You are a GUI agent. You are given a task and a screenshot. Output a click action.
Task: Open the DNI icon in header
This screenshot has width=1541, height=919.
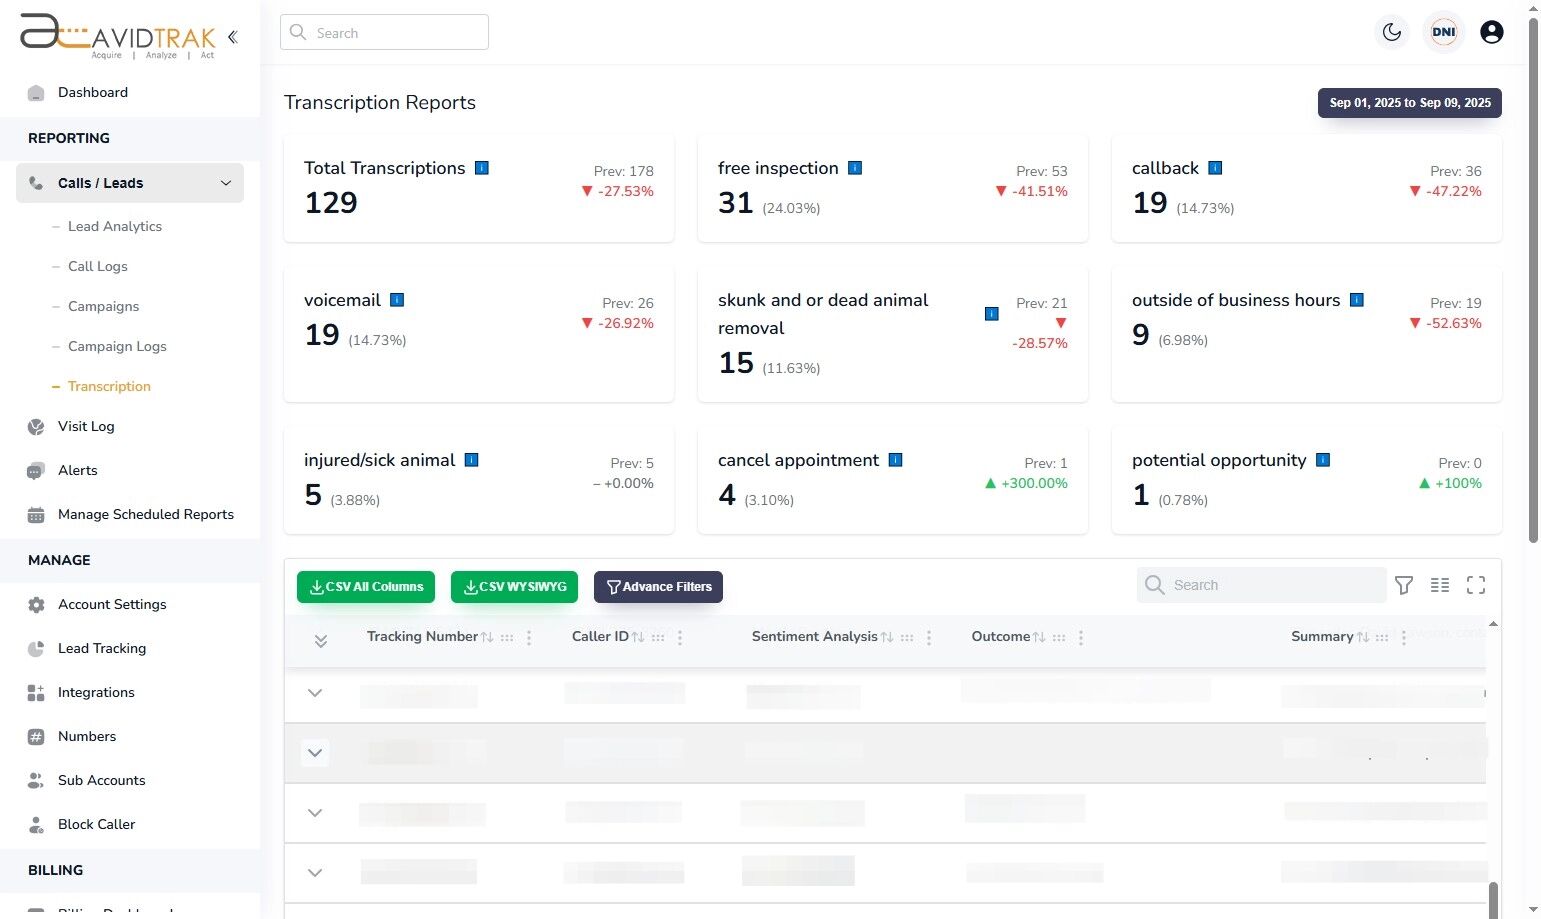coord(1444,32)
